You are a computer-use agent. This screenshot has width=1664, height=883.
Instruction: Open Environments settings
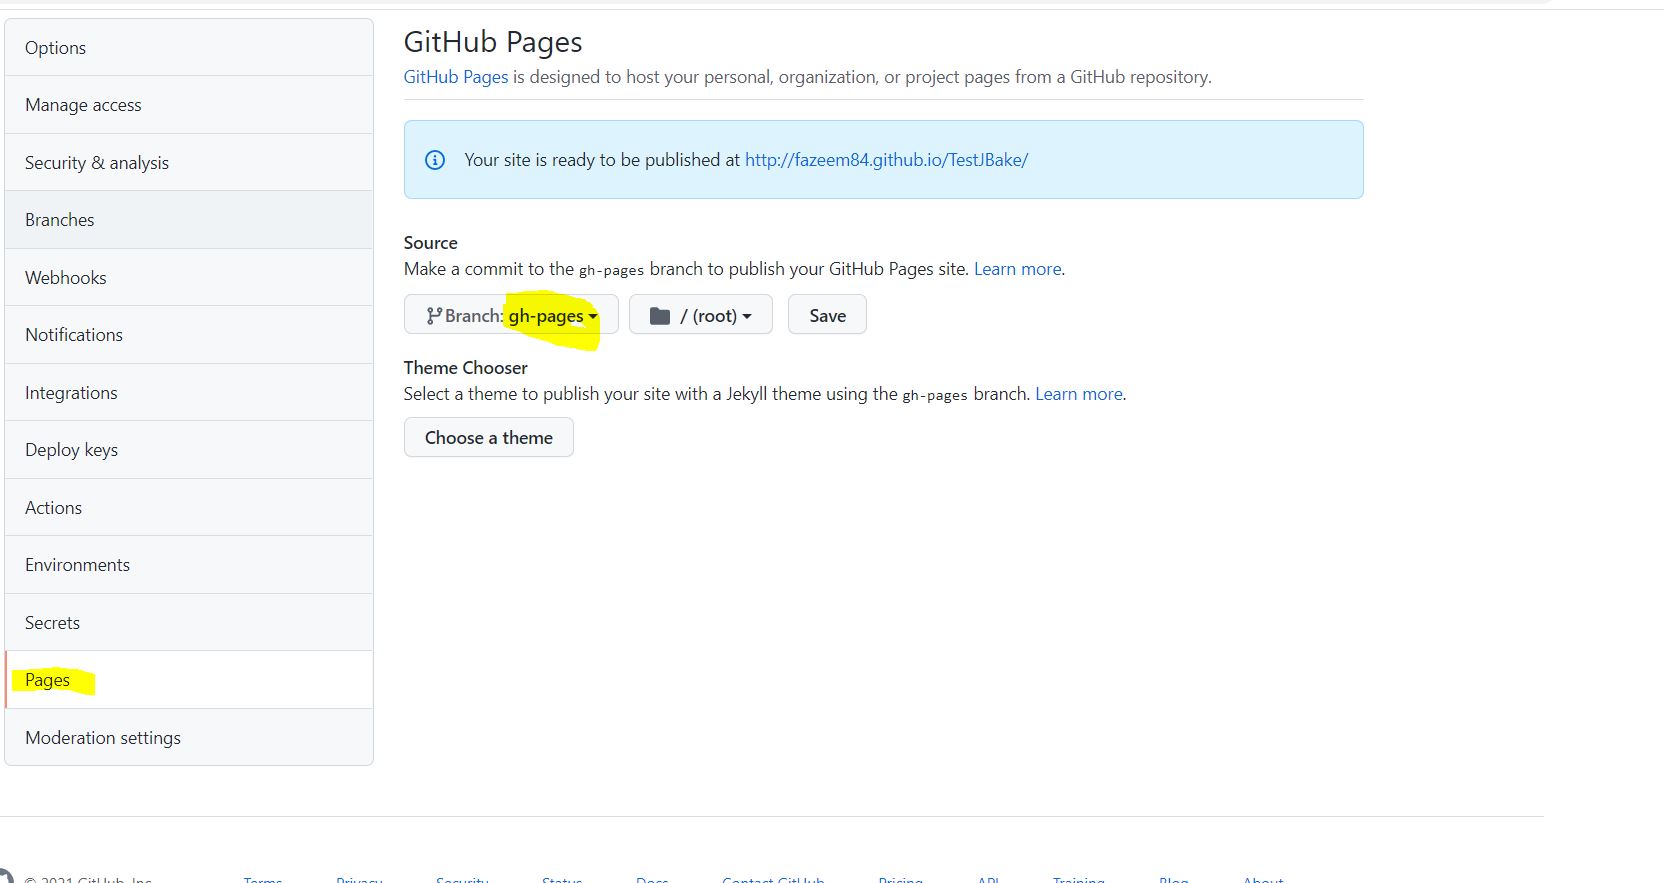click(189, 565)
